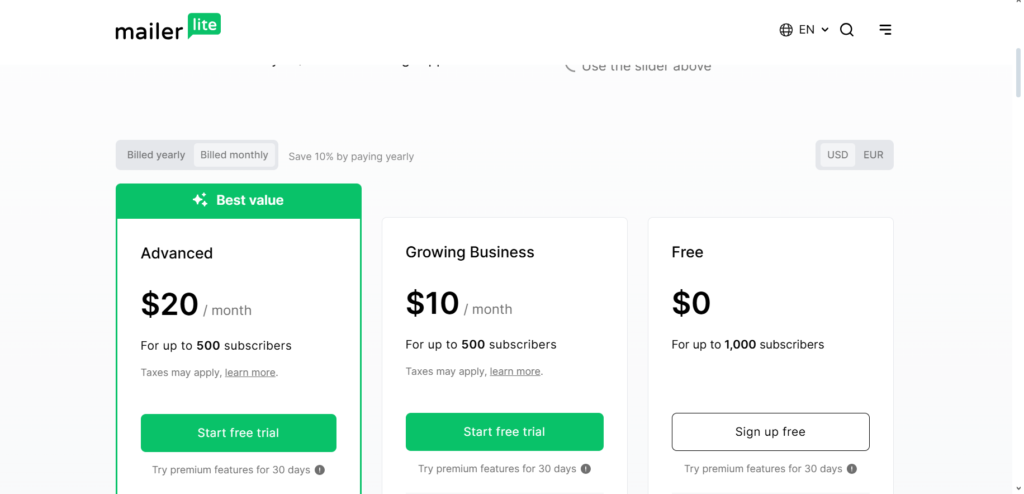Select Billed monthly option

(234, 155)
